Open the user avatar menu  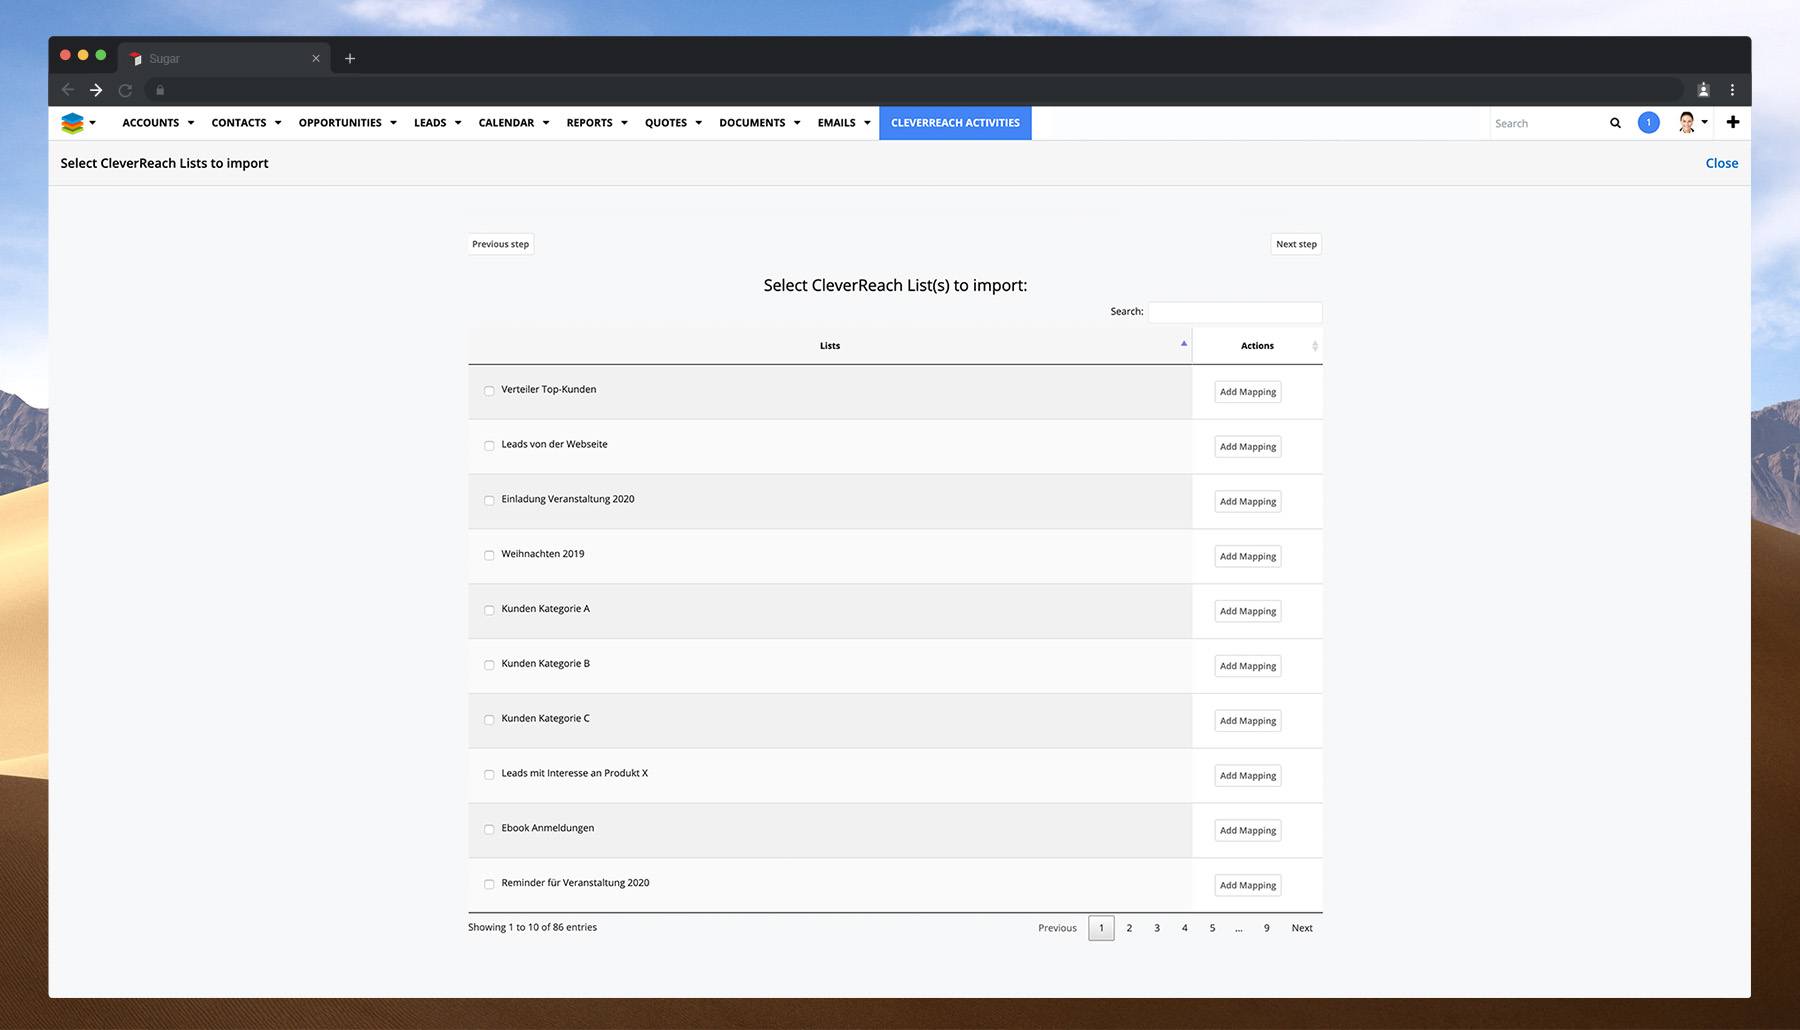click(x=1687, y=123)
